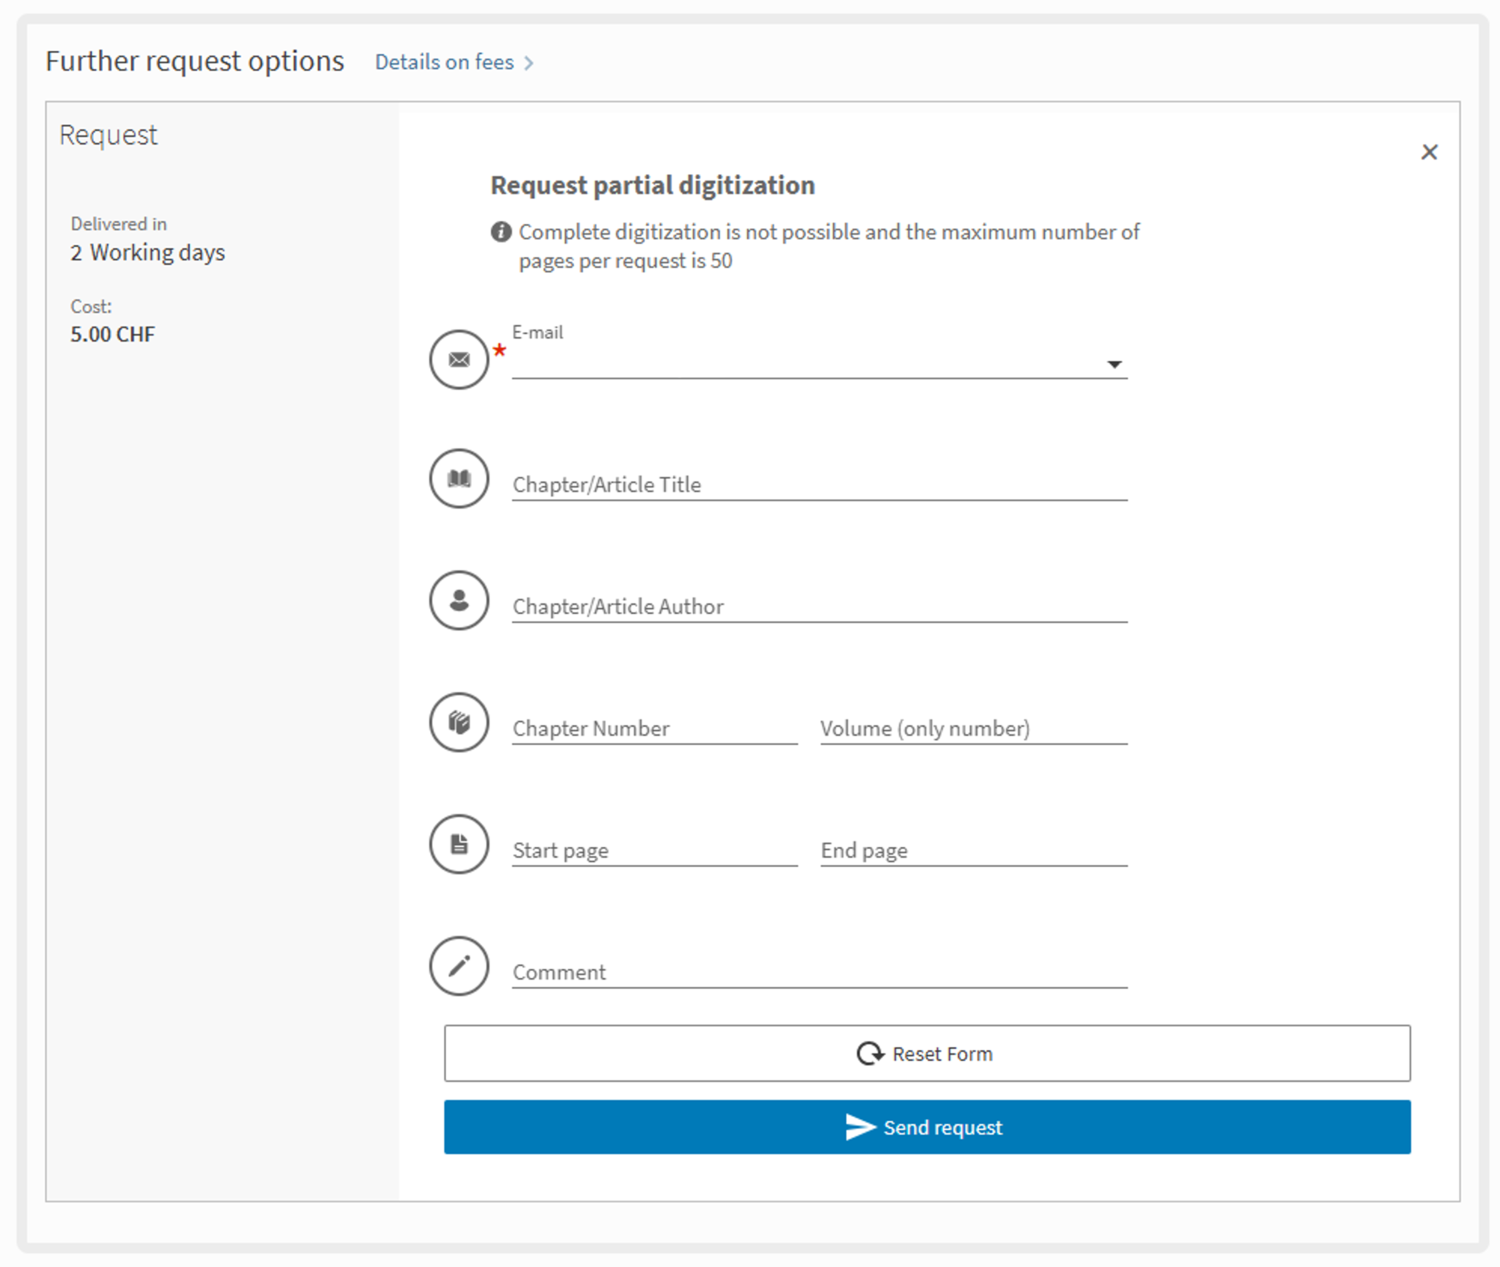This screenshot has height=1267, width=1500.
Task: Click the open book chapter title icon
Action: pyautogui.click(x=459, y=479)
